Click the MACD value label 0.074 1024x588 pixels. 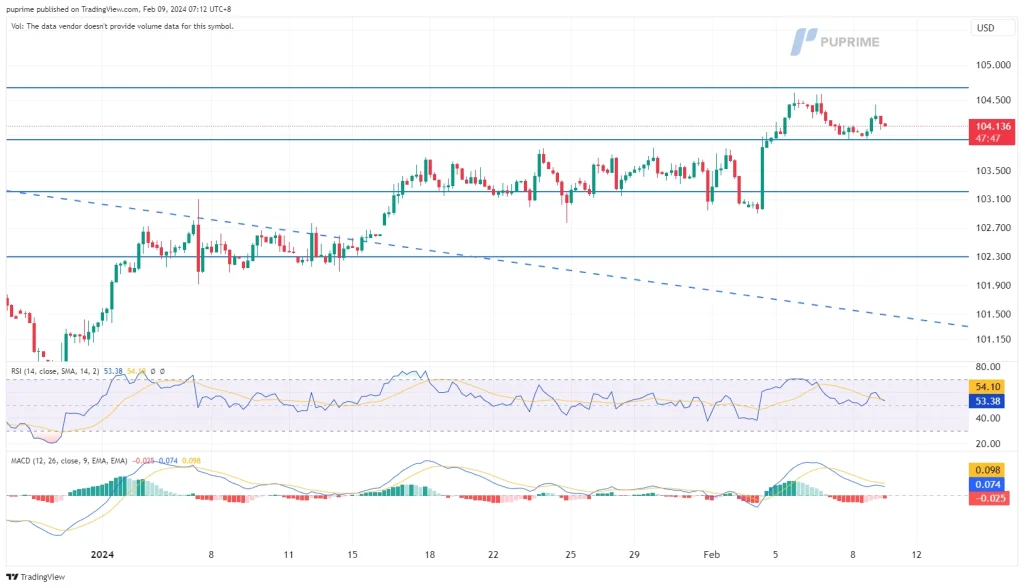987,484
